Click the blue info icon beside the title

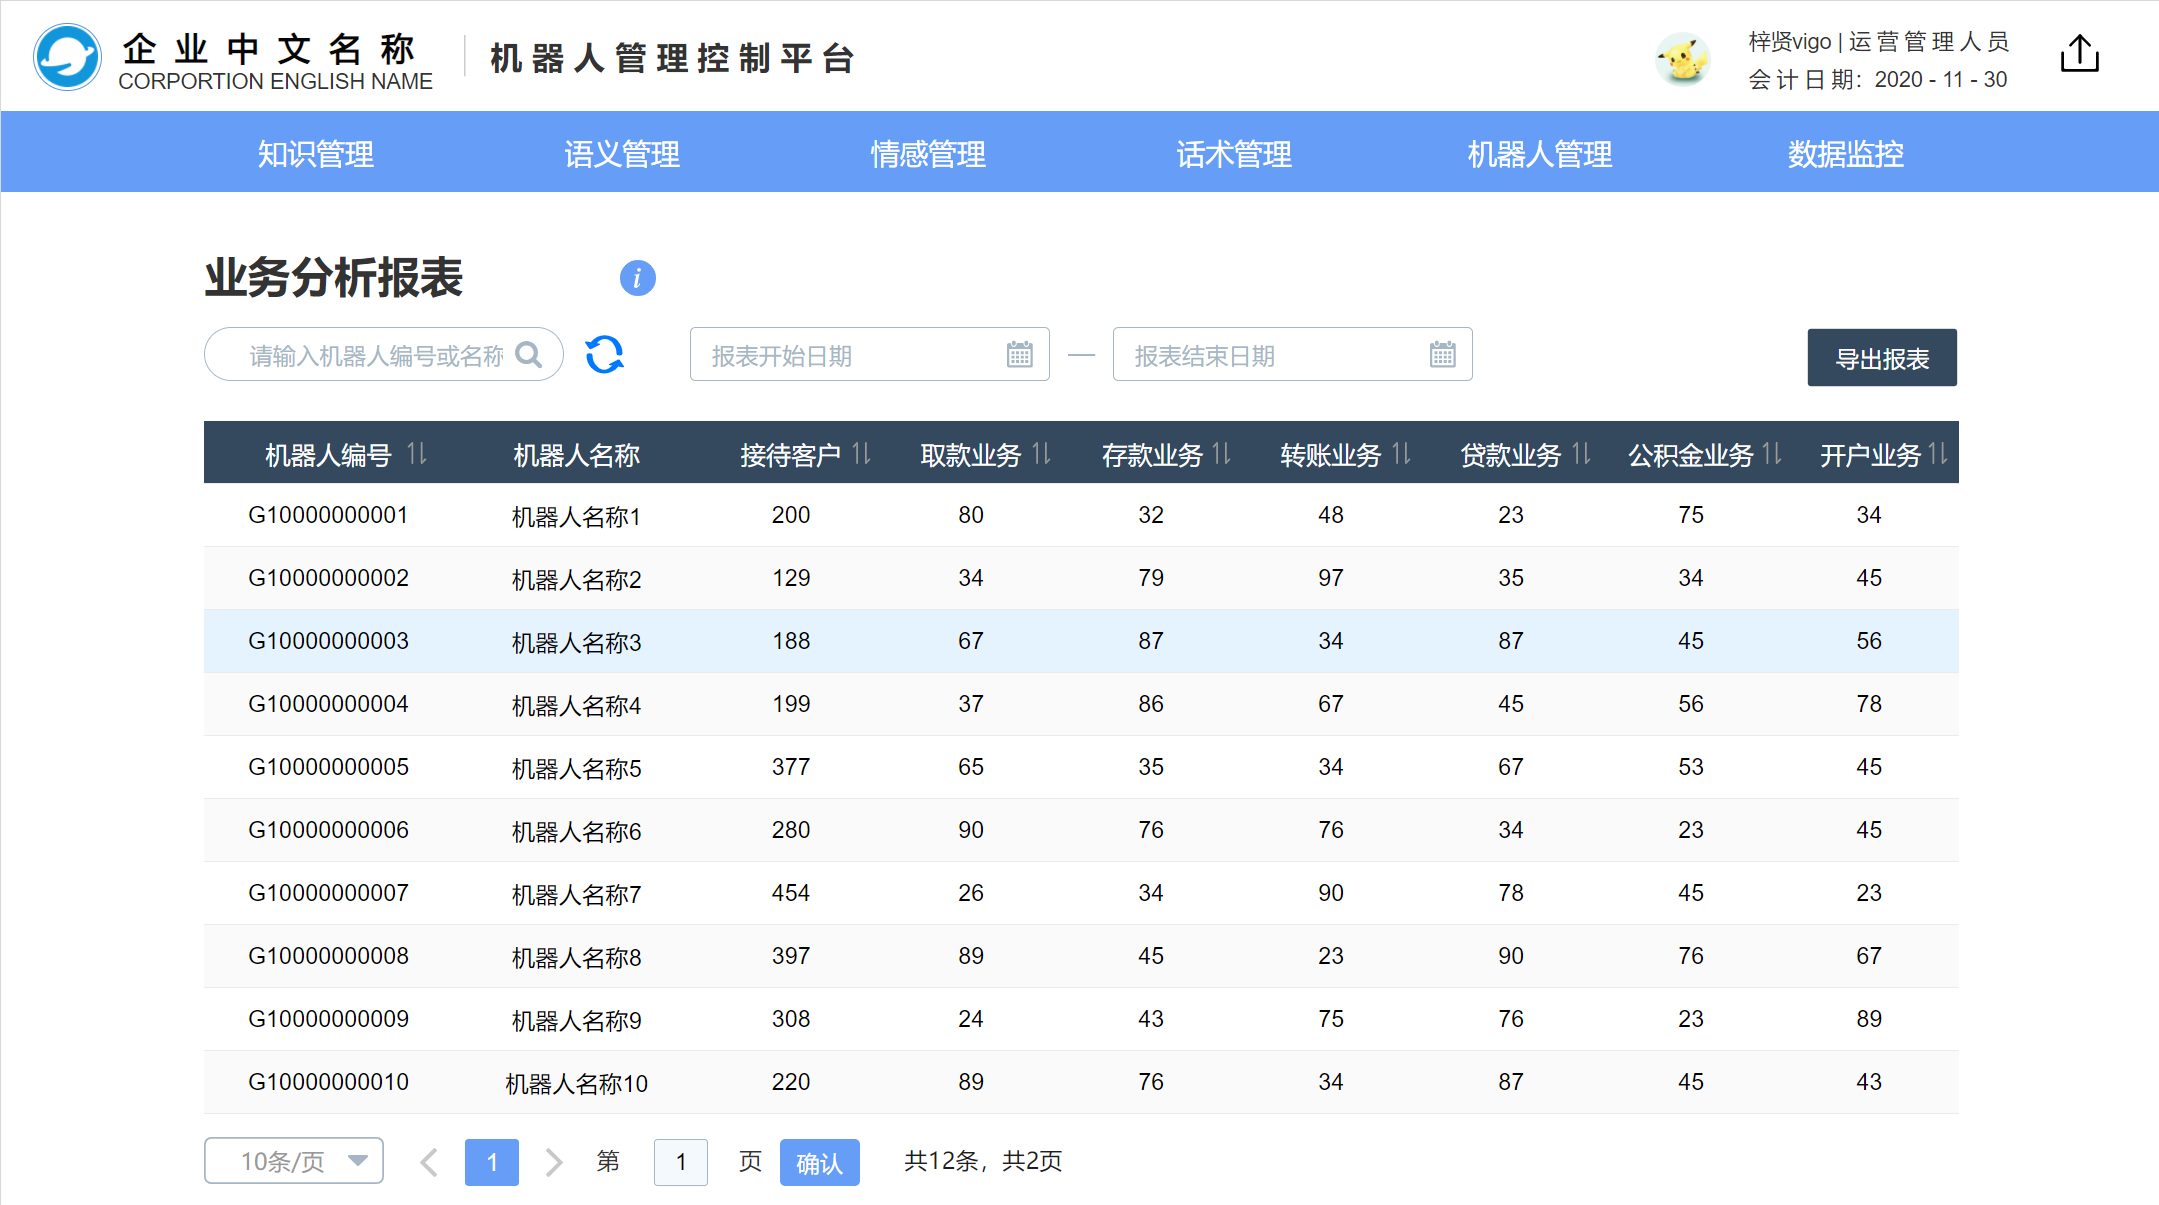(637, 278)
